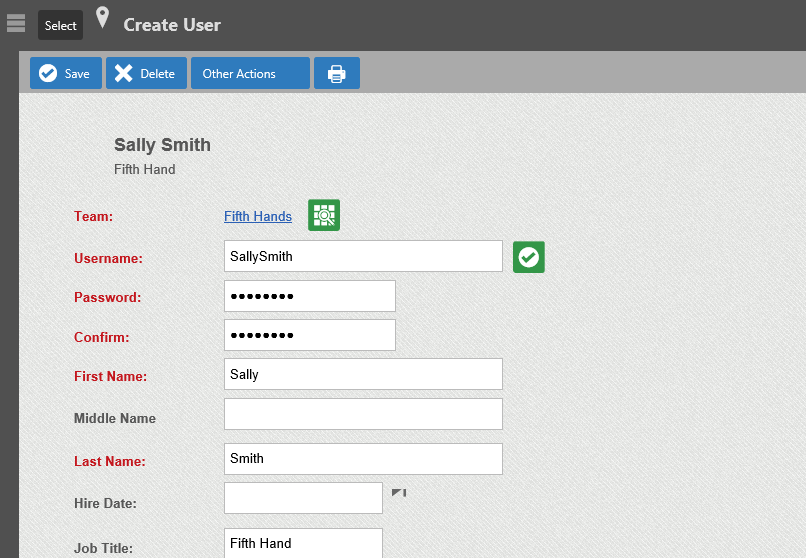806x558 pixels.
Task: Open the hamburger menu icon
Action: (16, 23)
